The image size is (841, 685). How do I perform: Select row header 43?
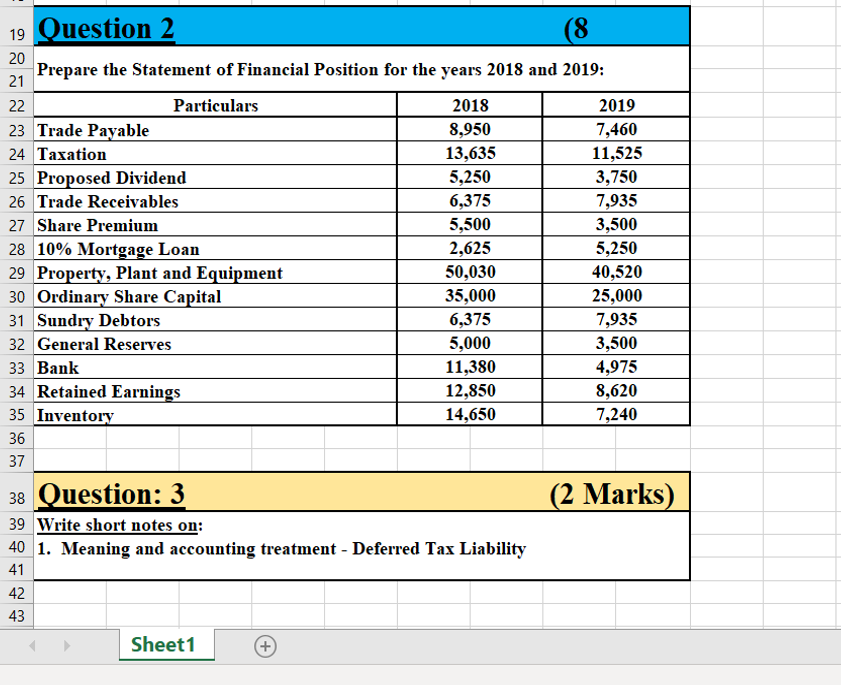pos(17,616)
